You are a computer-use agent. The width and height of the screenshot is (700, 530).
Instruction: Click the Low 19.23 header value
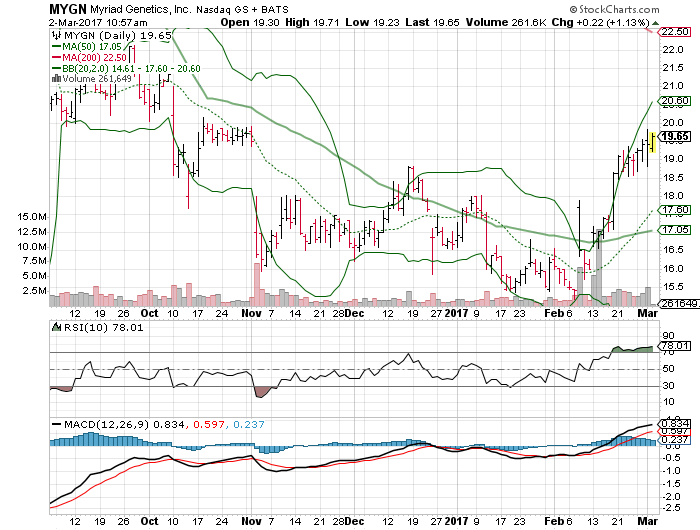click(x=372, y=22)
